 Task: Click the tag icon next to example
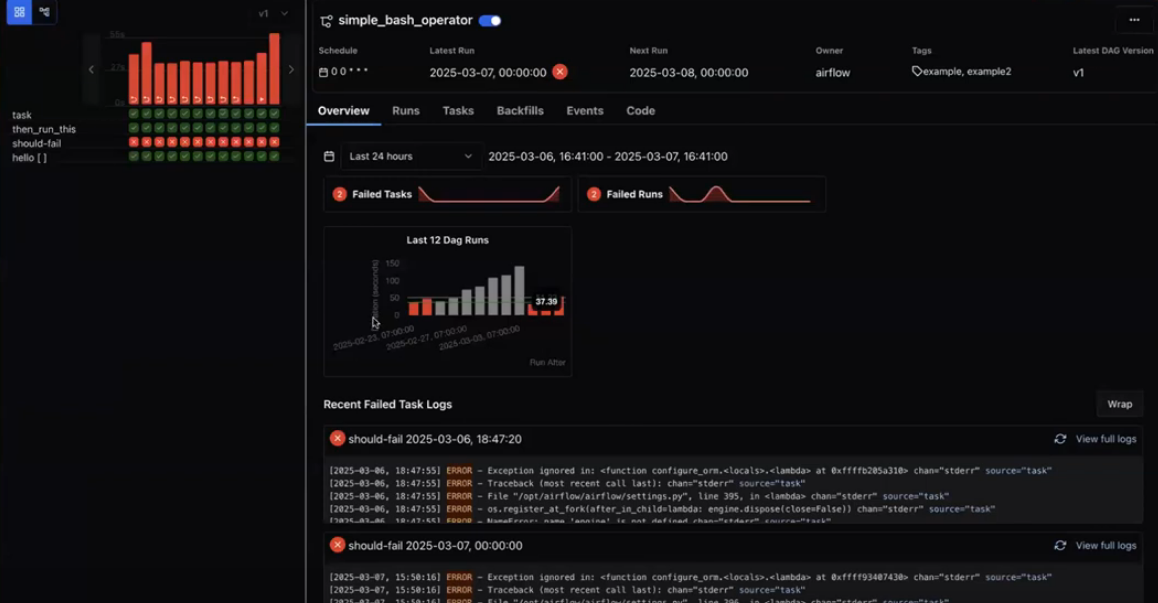click(917, 72)
